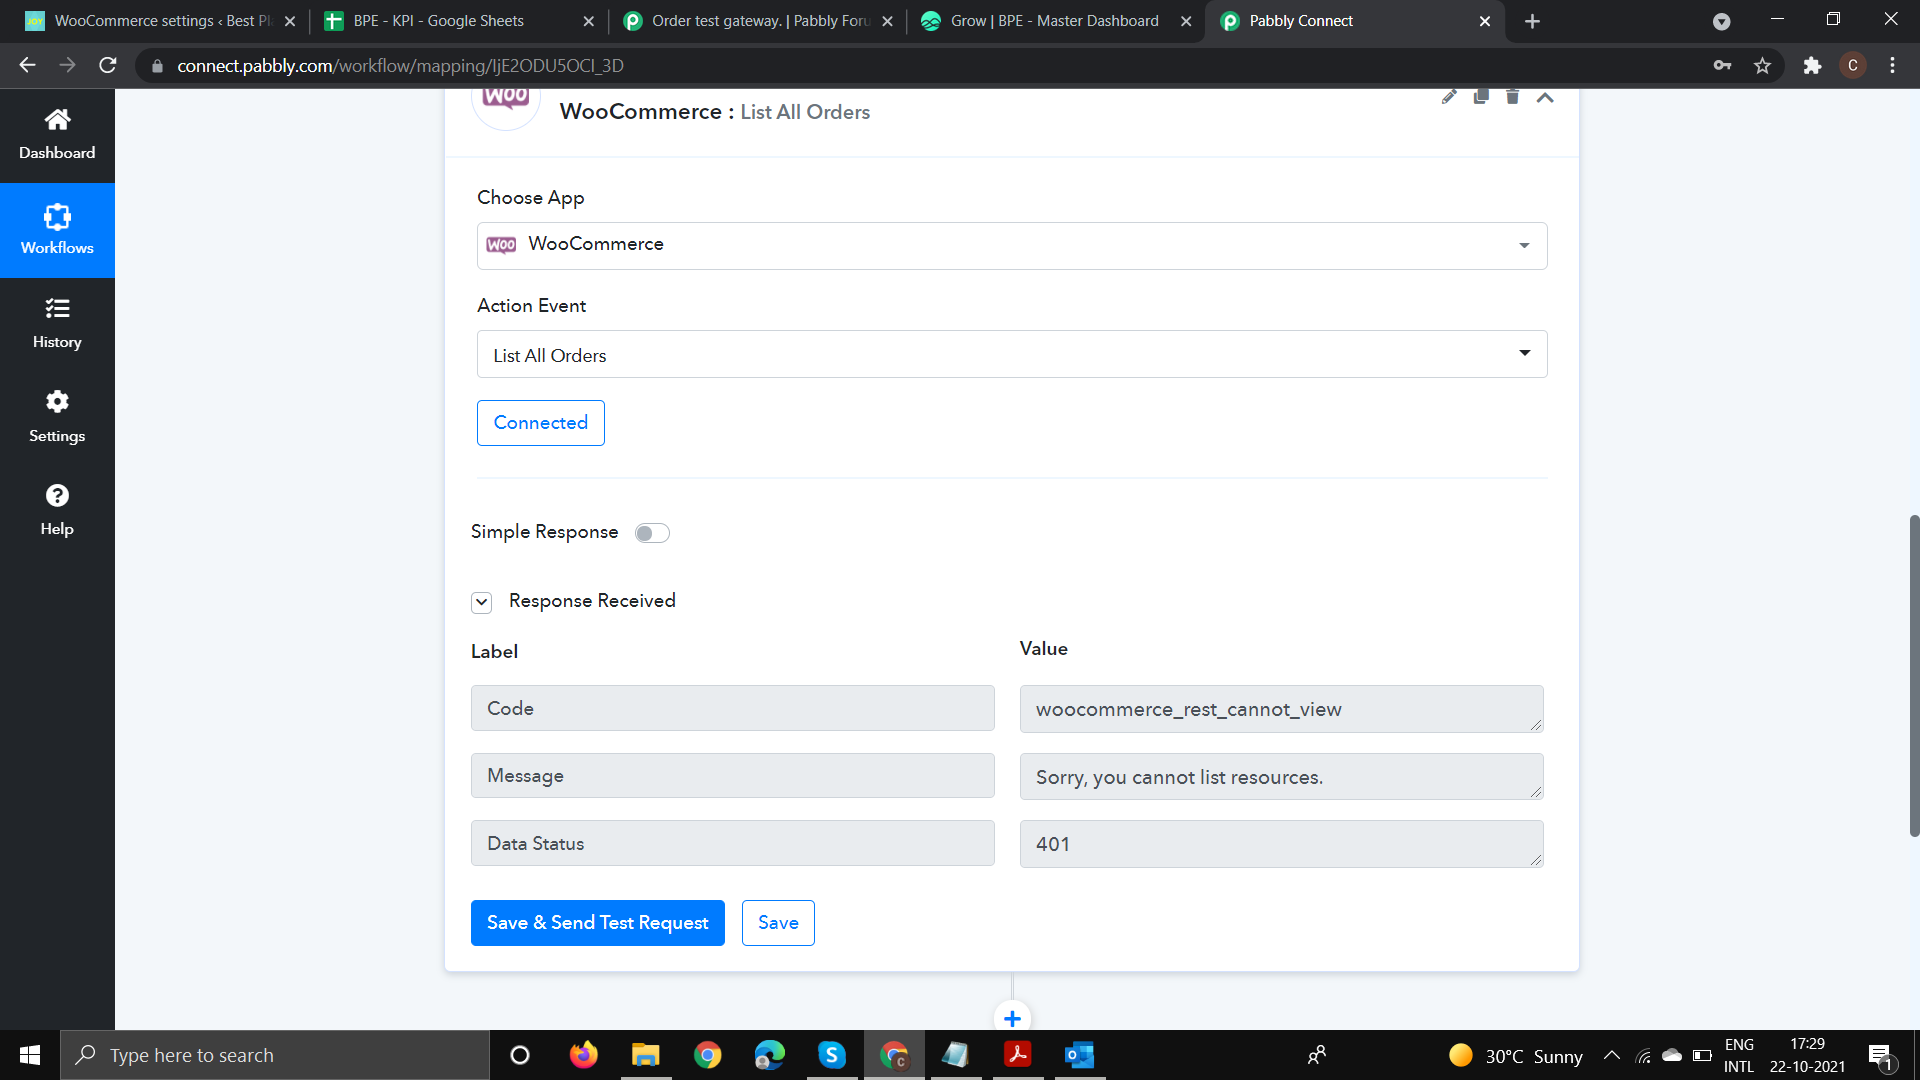Open Help in the sidebar
Viewport: 1920px width, 1080px height.
[57, 511]
